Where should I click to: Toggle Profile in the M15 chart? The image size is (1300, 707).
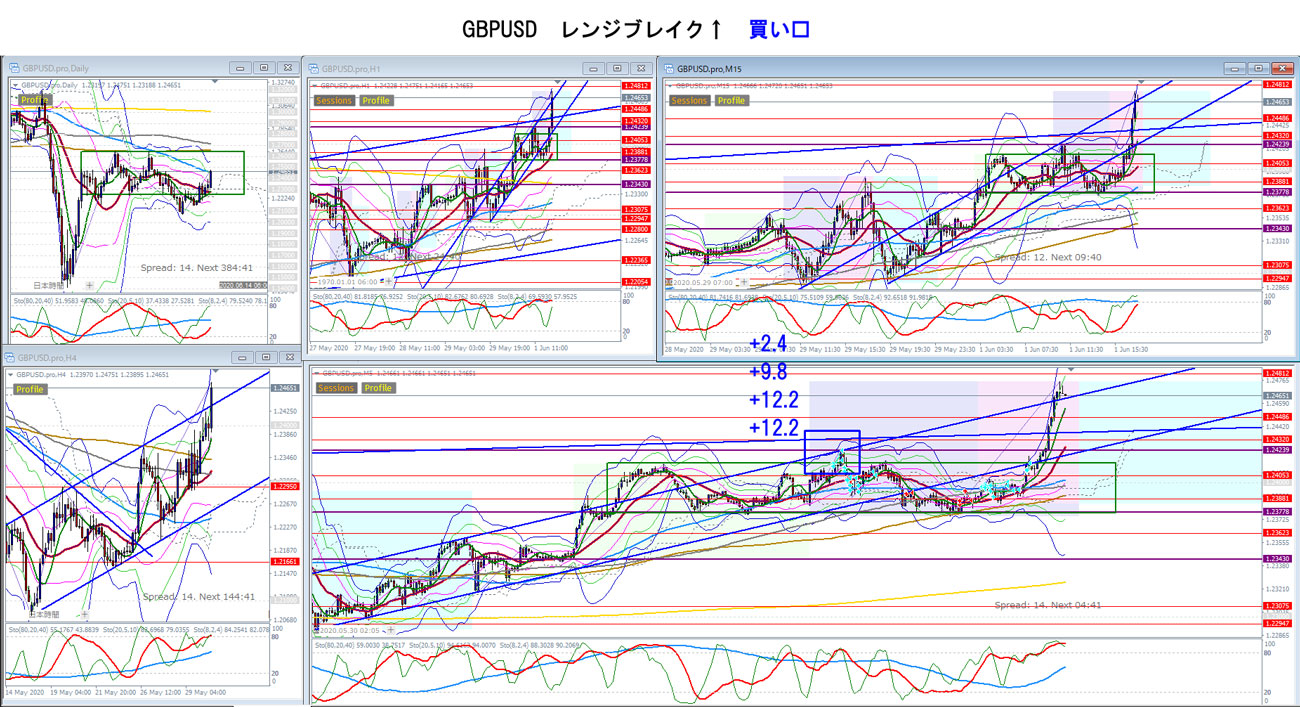pyautogui.click(x=731, y=100)
